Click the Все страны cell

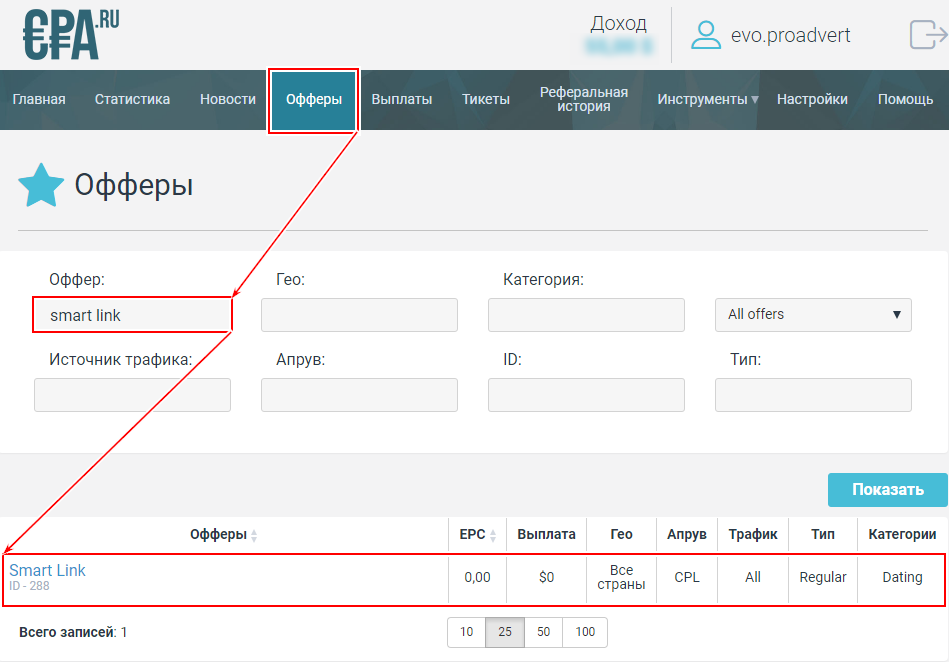[621, 577]
